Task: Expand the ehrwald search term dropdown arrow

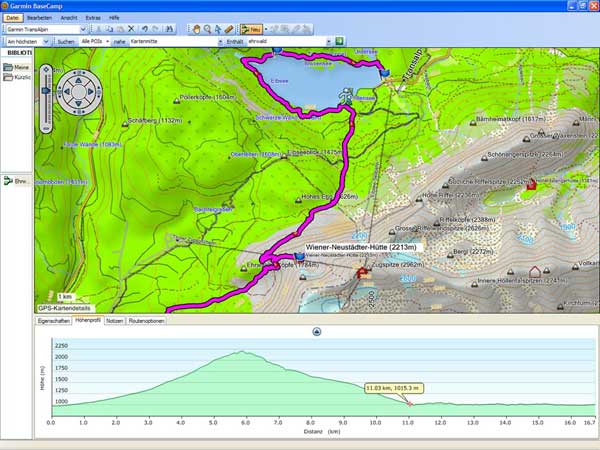Action: pos(329,41)
